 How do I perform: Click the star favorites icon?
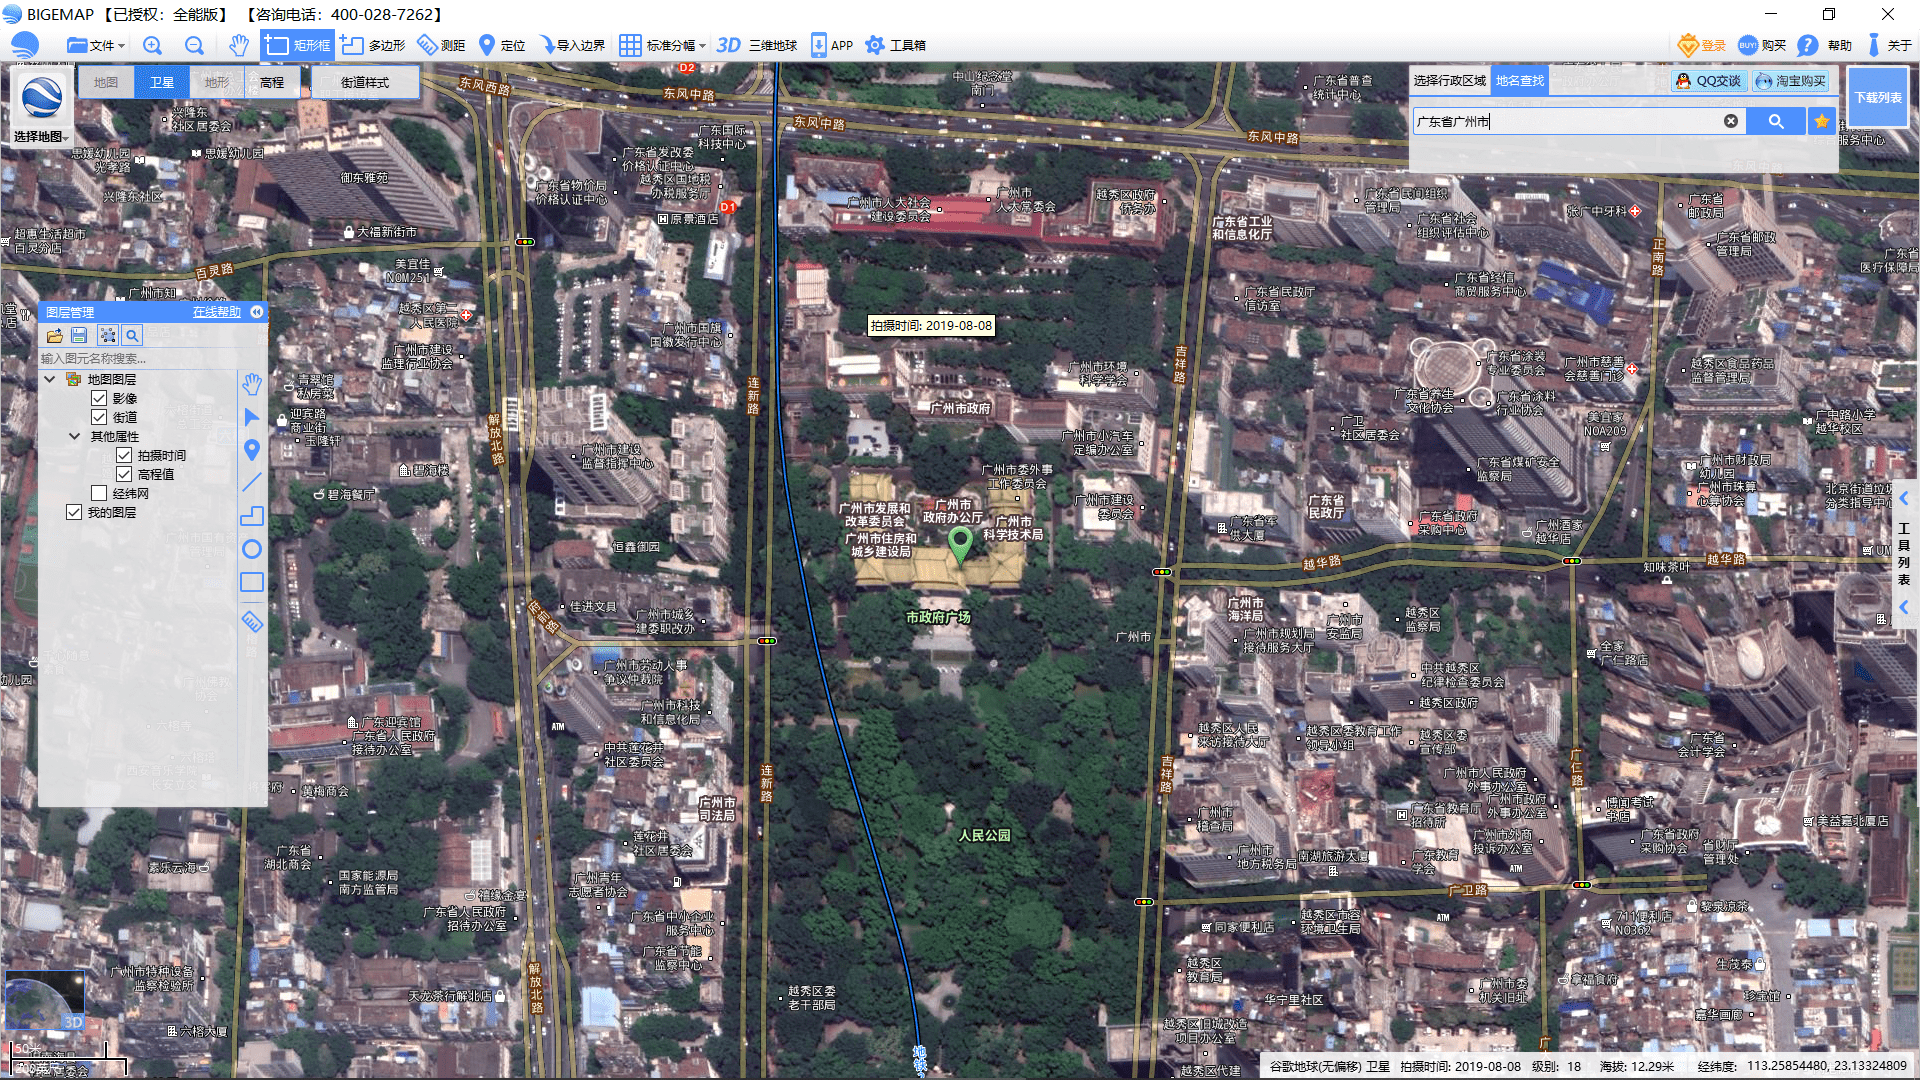pyautogui.click(x=1822, y=121)
